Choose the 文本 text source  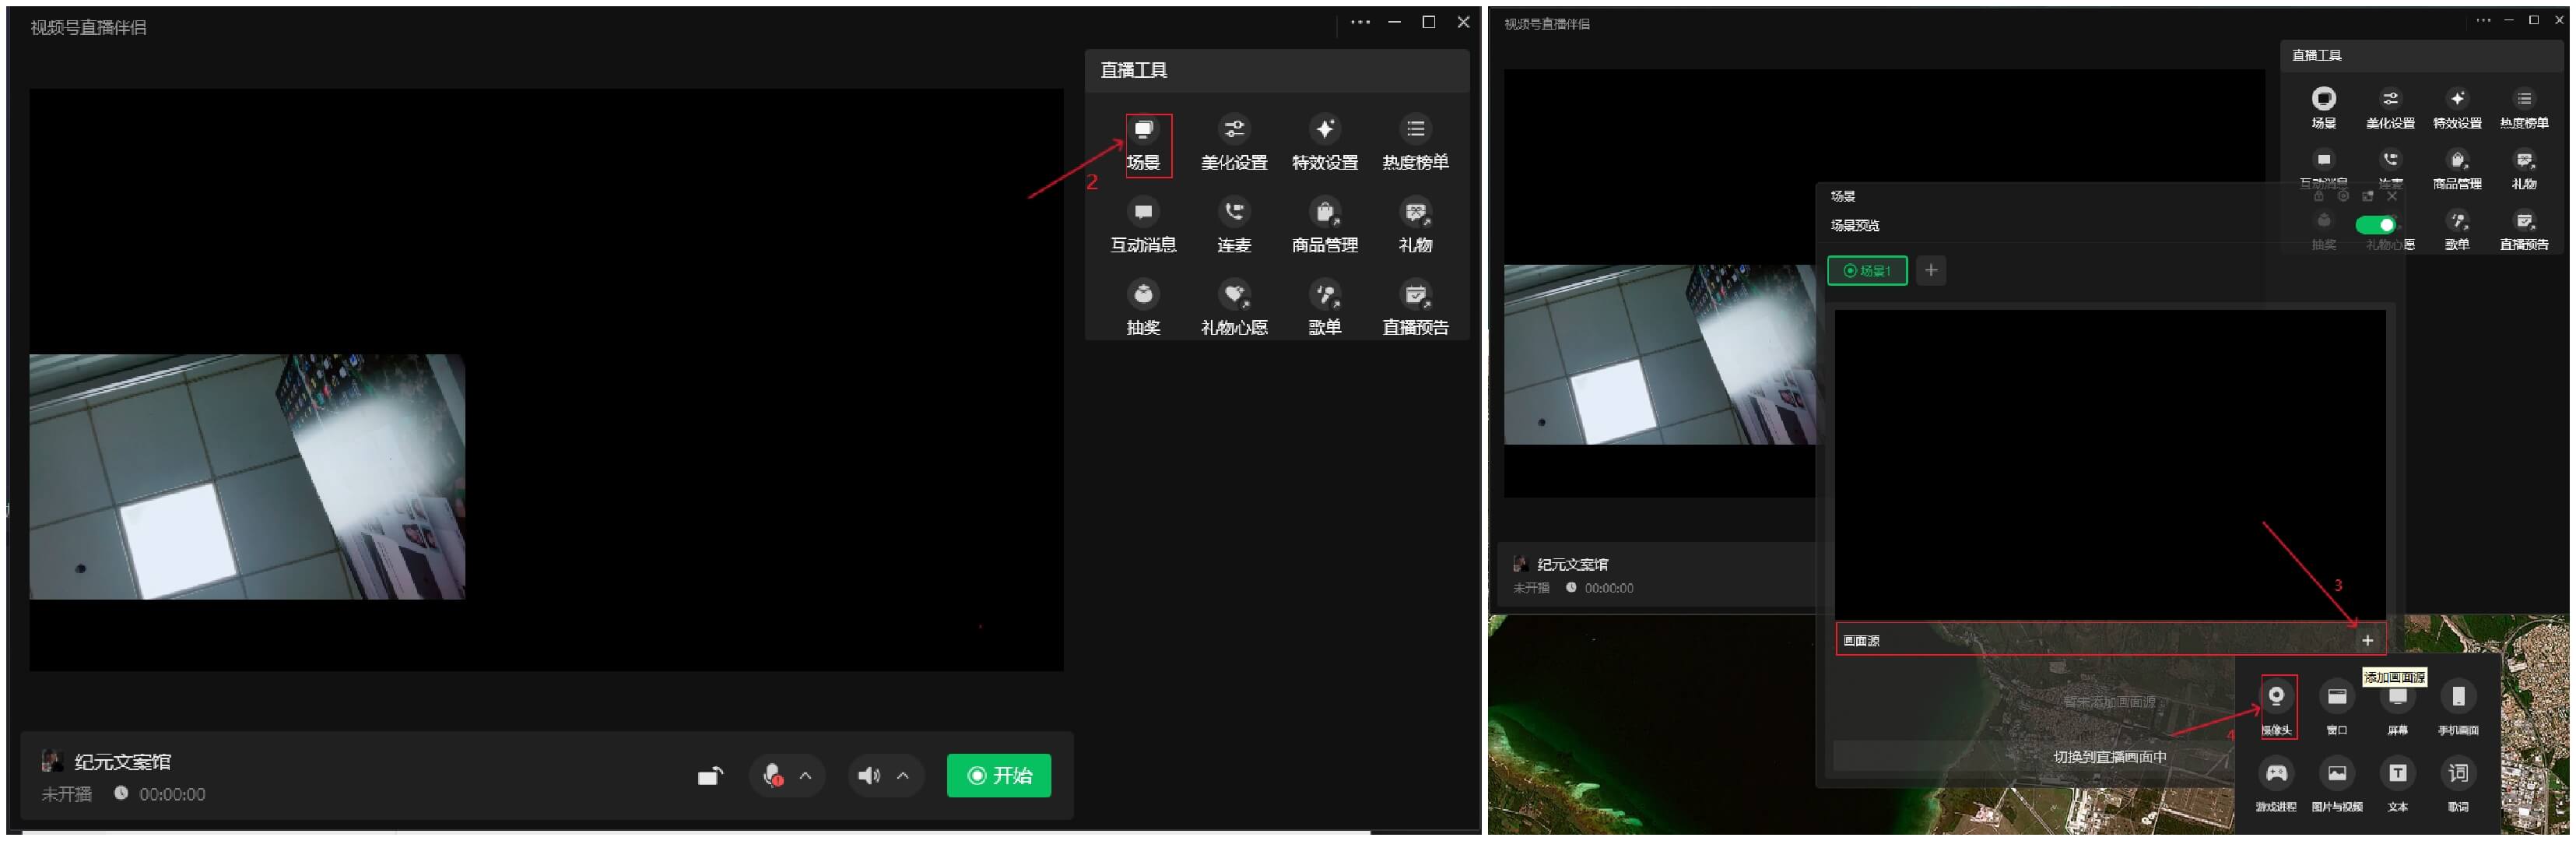click(2398, 785)
